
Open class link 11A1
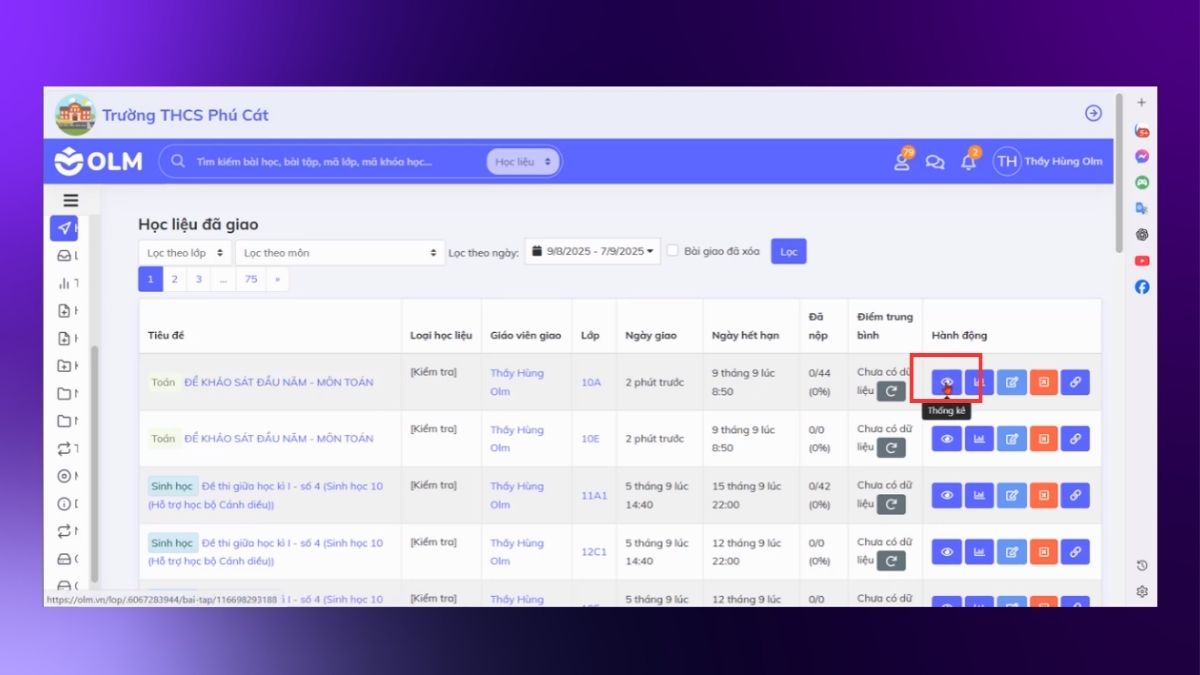click(594, 495)
